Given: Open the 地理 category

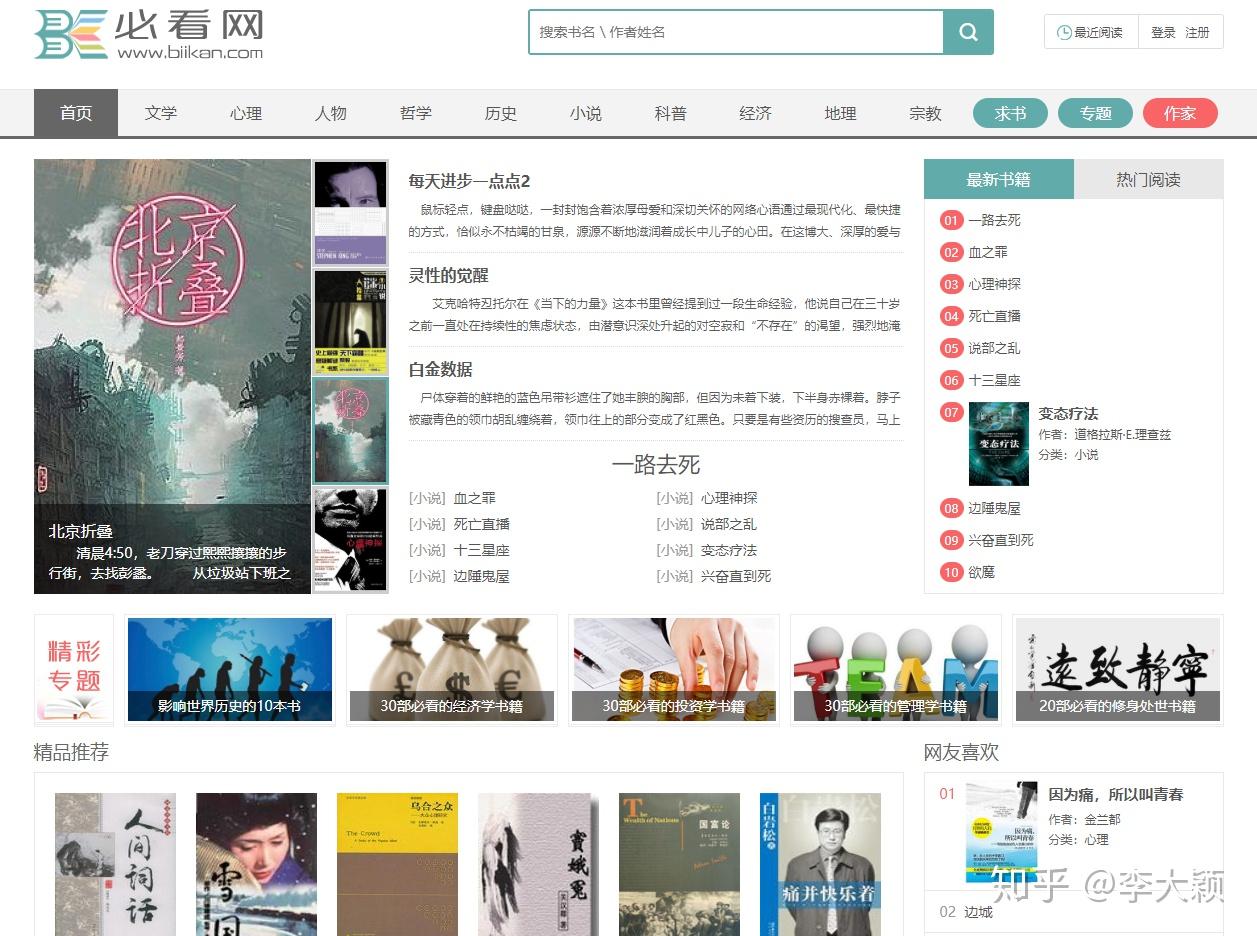Looking at the screenshot, I should [x=840, y=113].
